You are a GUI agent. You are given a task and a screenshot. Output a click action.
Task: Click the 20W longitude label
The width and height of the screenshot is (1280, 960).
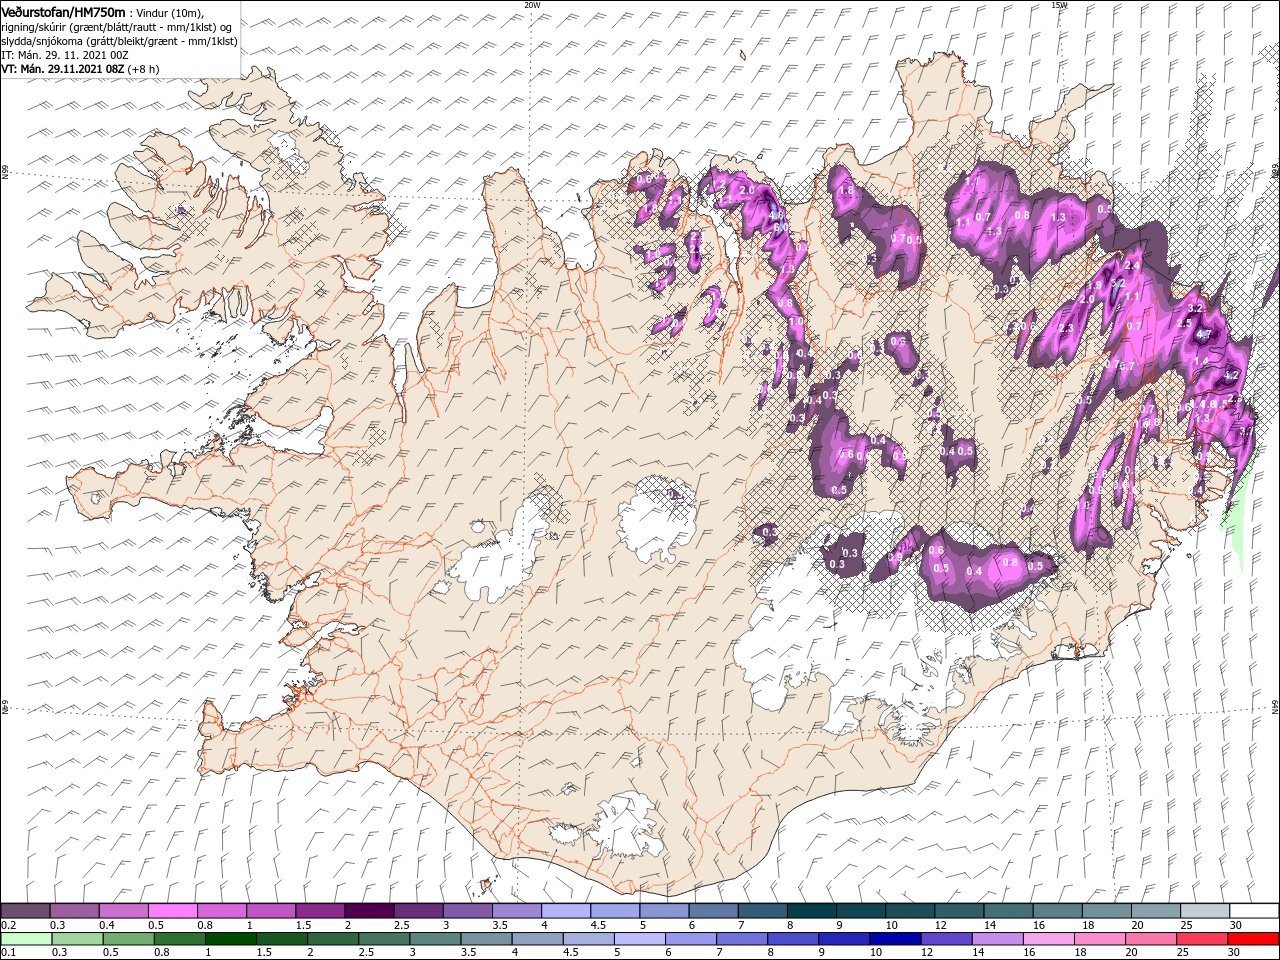coord(532,5)
